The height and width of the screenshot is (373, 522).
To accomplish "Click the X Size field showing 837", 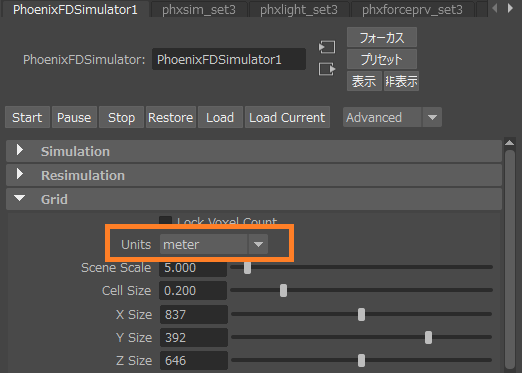I will tap(194, 314).
